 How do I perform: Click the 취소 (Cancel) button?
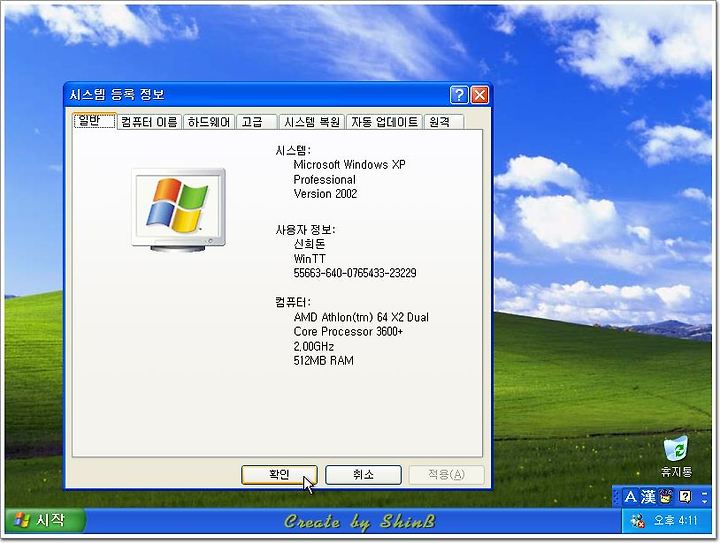(x=363, y=475)
